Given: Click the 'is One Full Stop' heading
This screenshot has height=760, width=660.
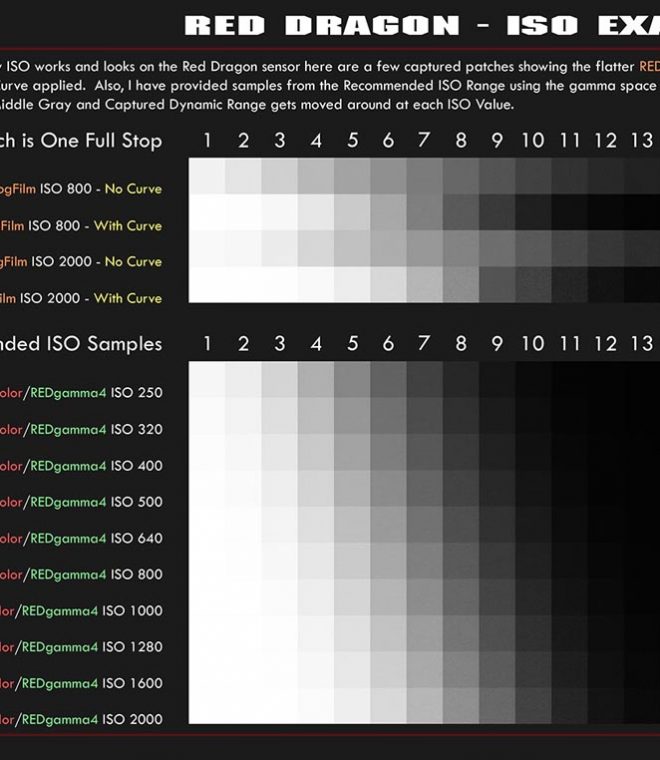Looking at the screenshot, I should tap(92, 141).
